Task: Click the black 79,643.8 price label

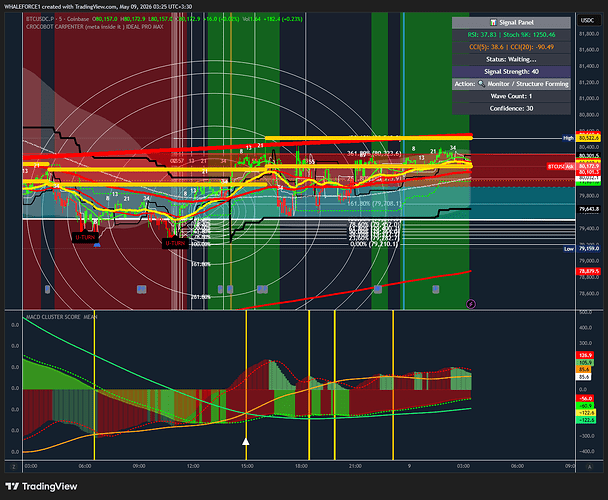Action: pyautogui.click(x=589, y=209)
